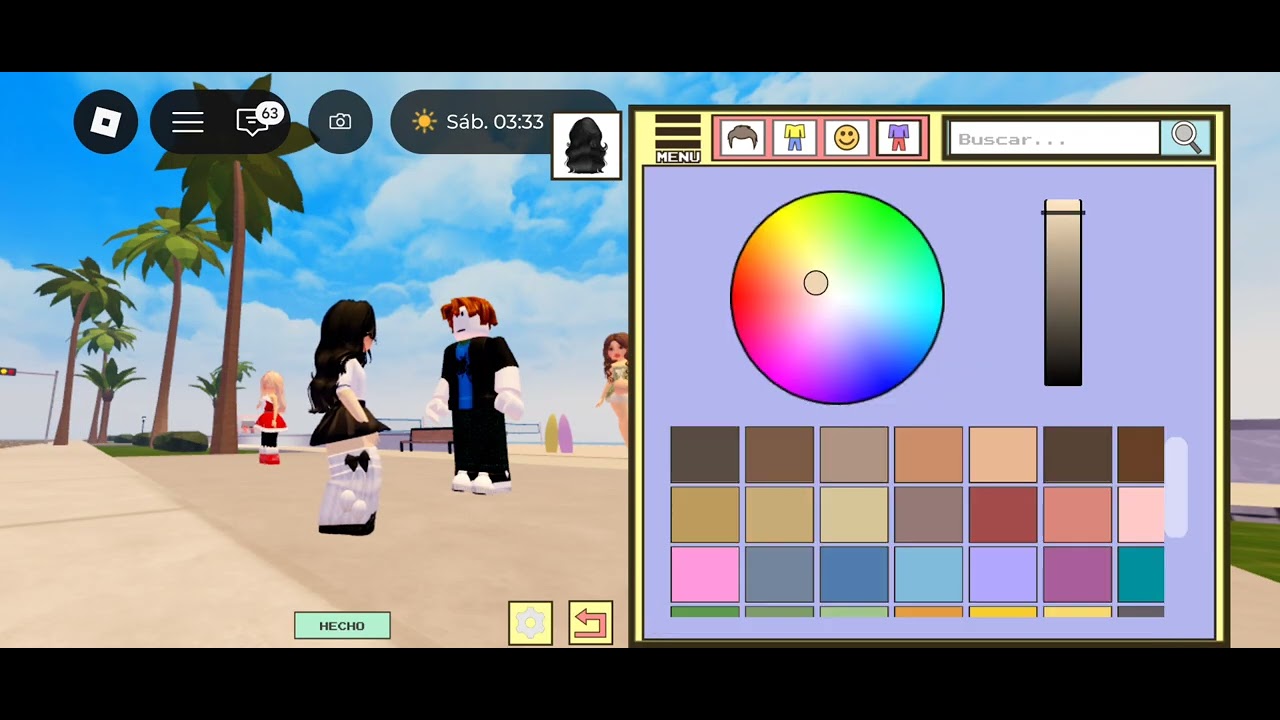Viewport: 1280px width, 720px height.
Task: Switch to the clothing category tab
Action: pyautogui.click(x=794, y=138)
